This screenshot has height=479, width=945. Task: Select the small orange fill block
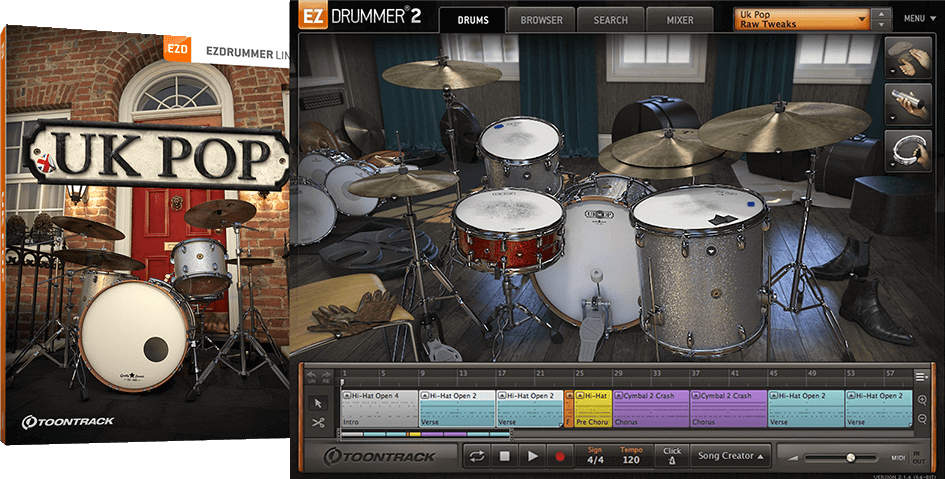point(568,409)
